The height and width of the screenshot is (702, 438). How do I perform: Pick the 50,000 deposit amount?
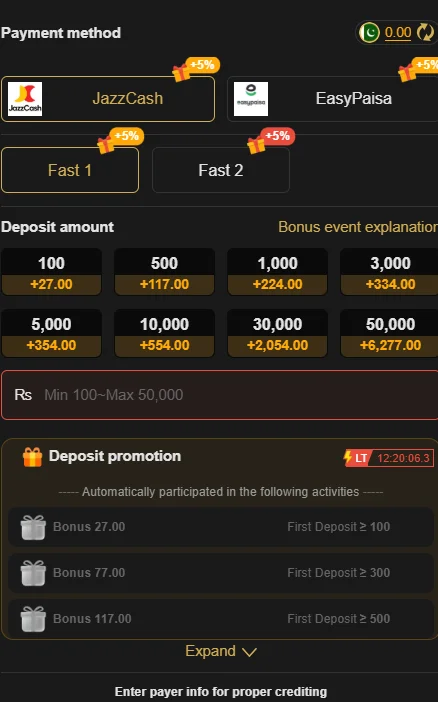[389, 334]
